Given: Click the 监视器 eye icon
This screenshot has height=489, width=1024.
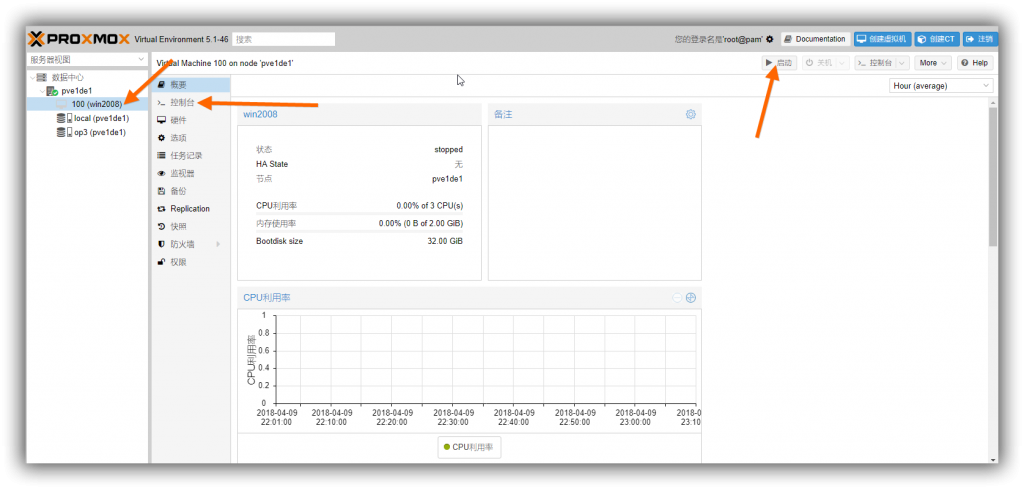Looking at the screenshot, I should pyautogui.click(x=161, y=173).
